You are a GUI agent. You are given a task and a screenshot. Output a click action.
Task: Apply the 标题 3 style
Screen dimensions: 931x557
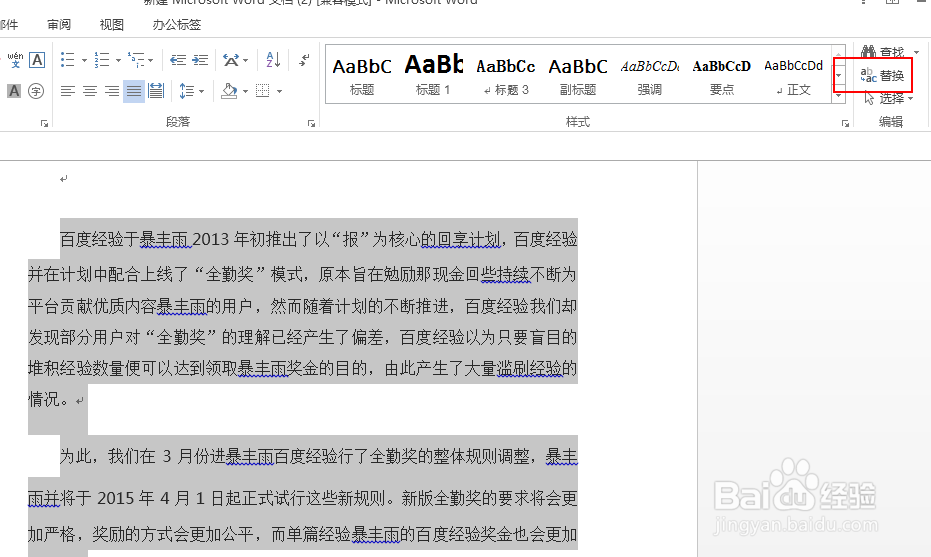506,75
